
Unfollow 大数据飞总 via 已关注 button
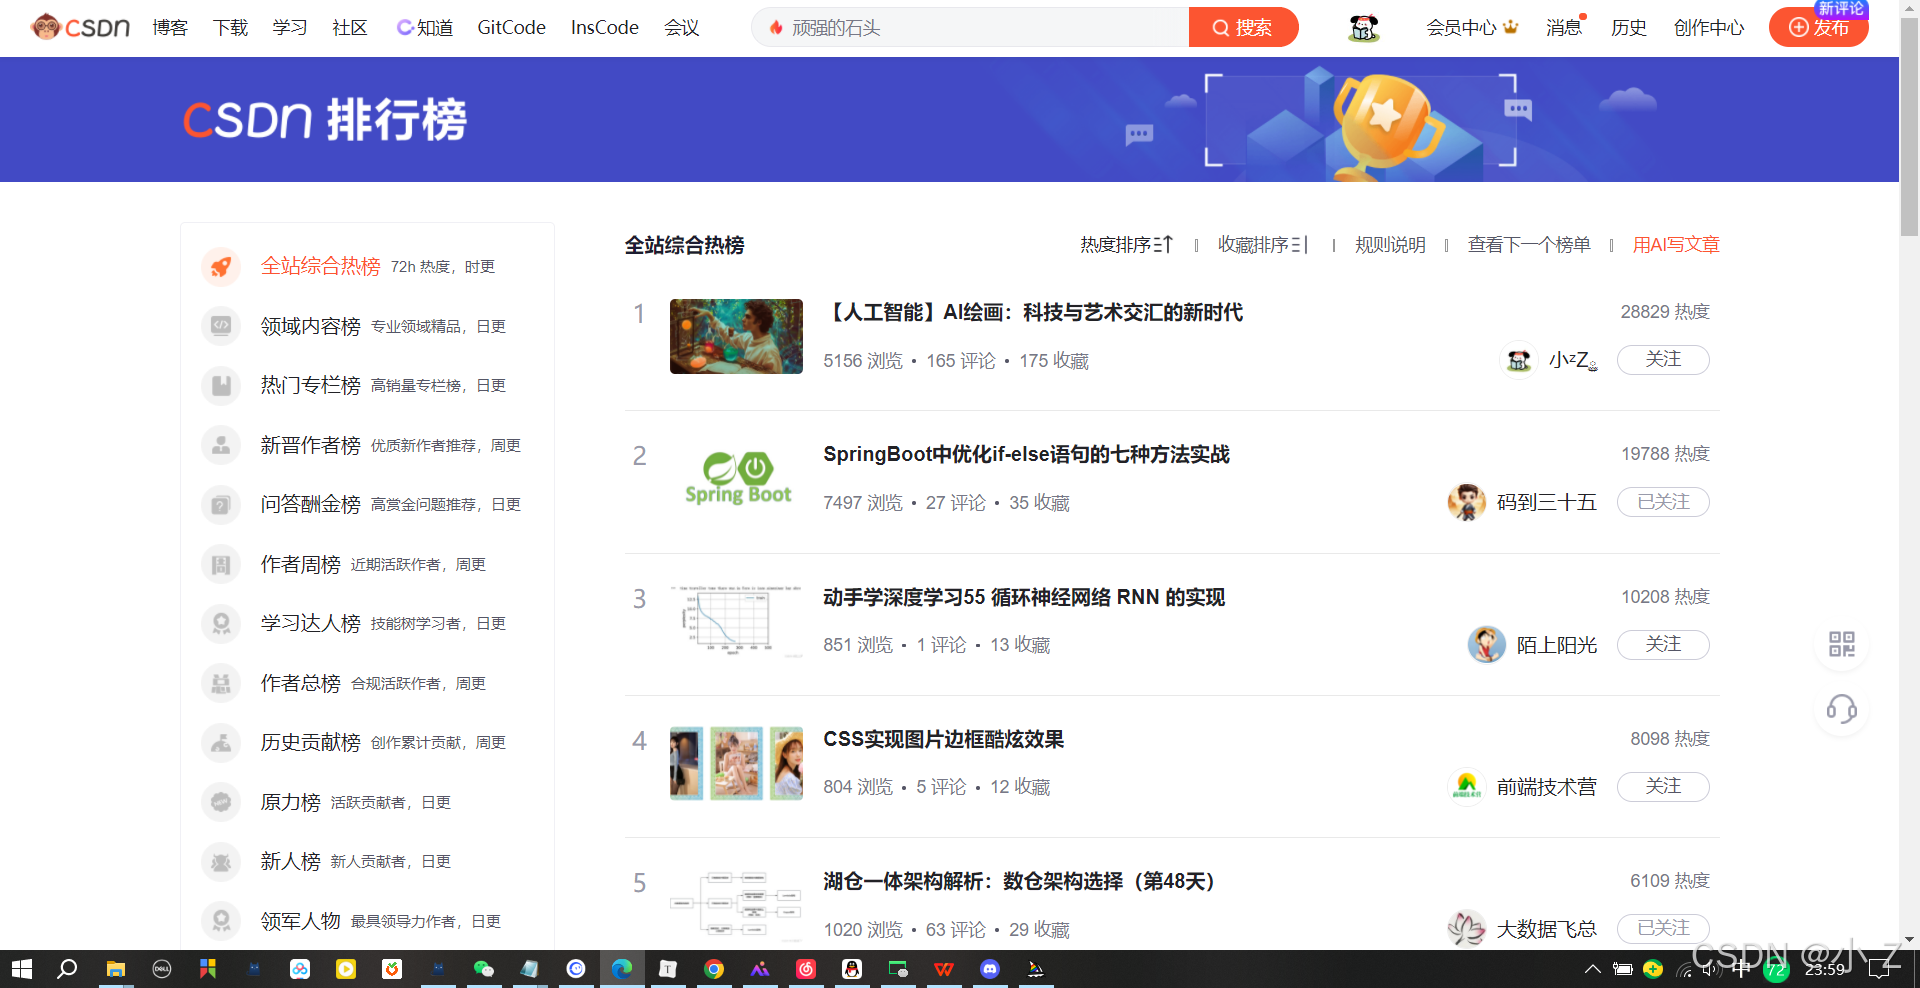(x=1663, y=929)
